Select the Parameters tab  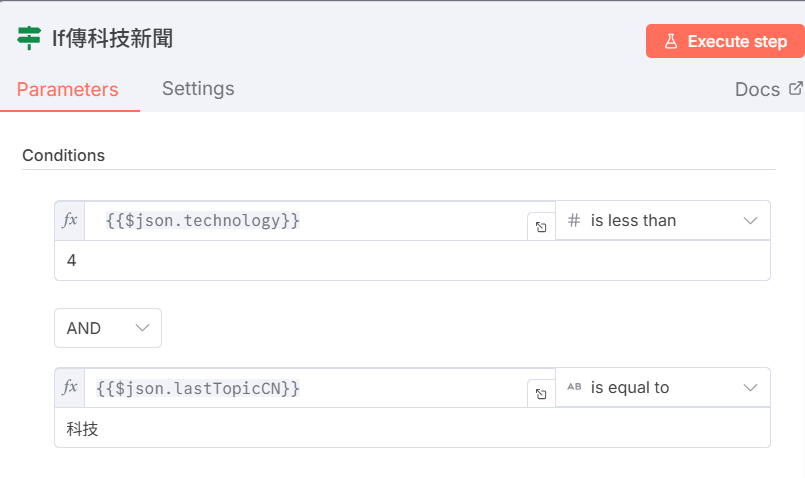pos(68,89)
